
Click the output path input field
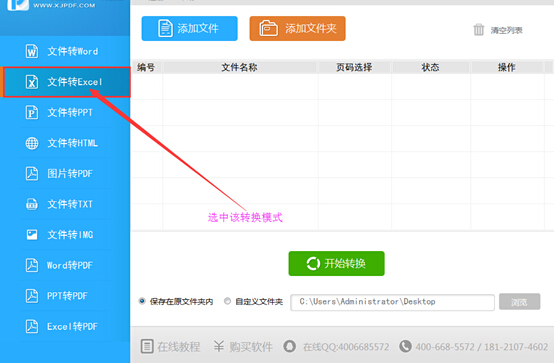coord(392,302)
